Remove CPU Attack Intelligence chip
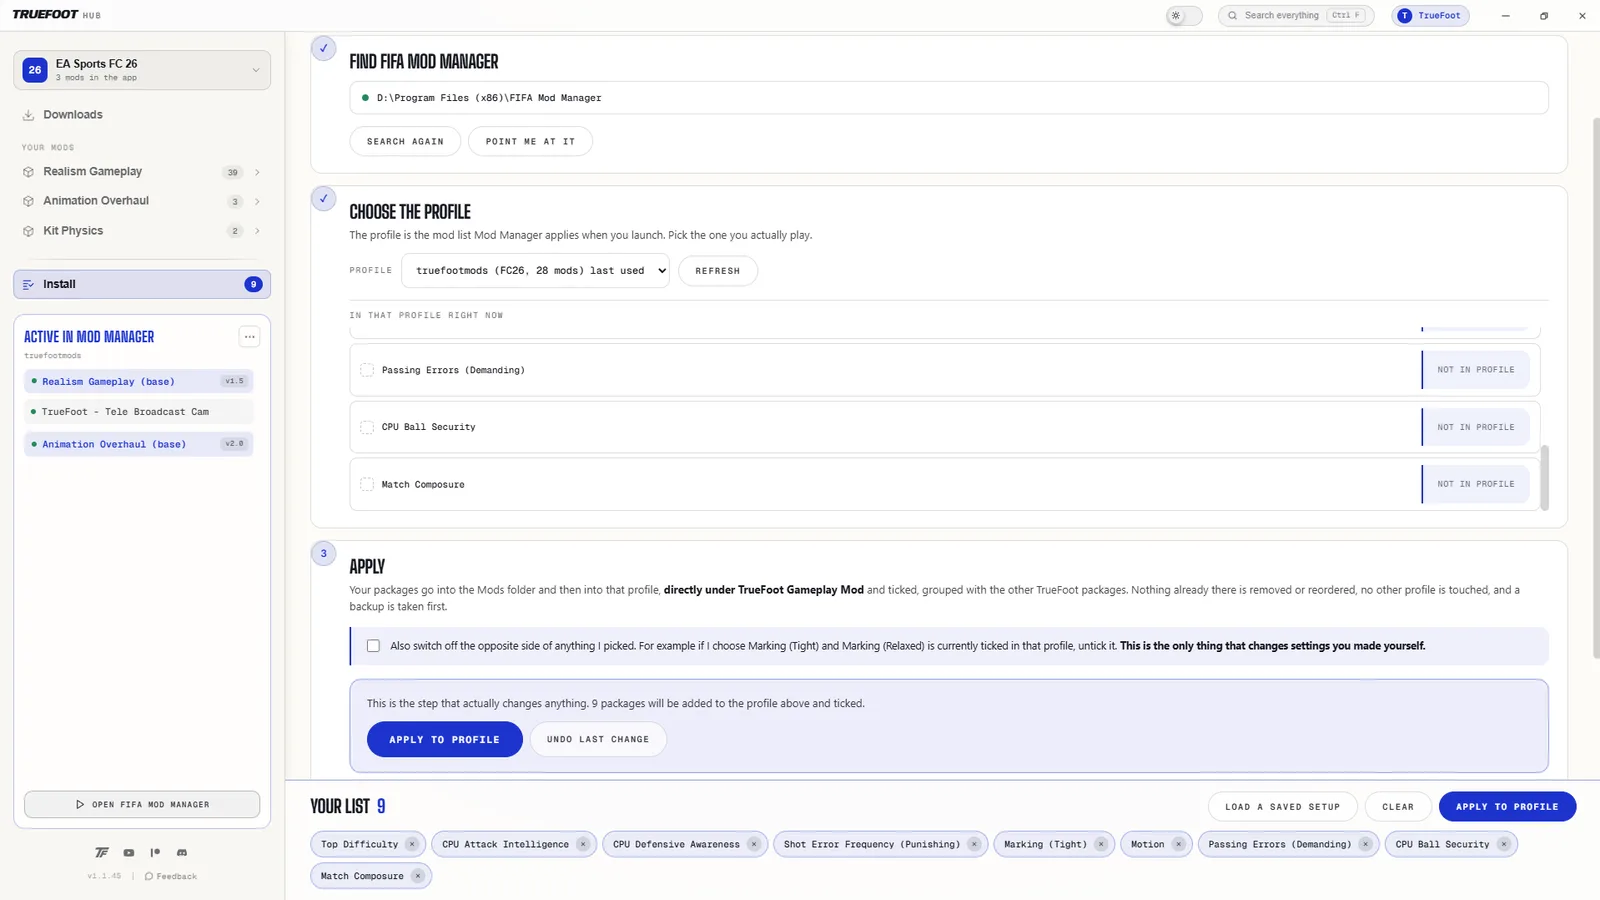Viewport: 1600px width, 900px height. pyautogui.click(x=583, y=844)
